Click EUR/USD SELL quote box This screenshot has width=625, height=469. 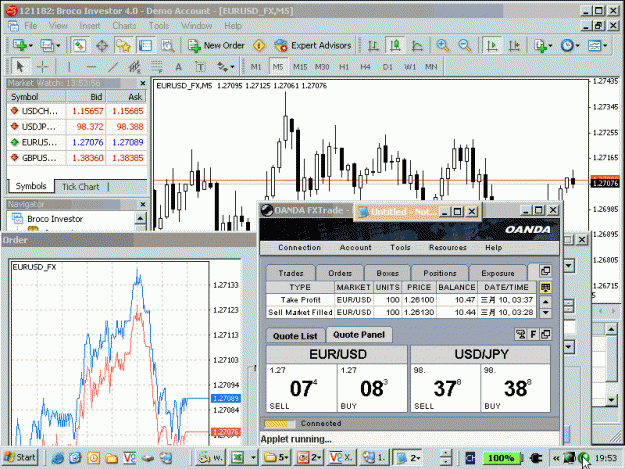point(301,388)
